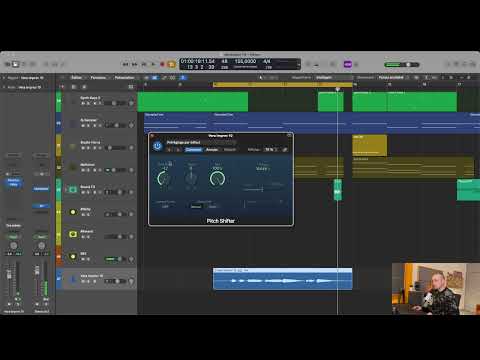Click the Rewind transport button
480x360 pixels.
point(126,64)
